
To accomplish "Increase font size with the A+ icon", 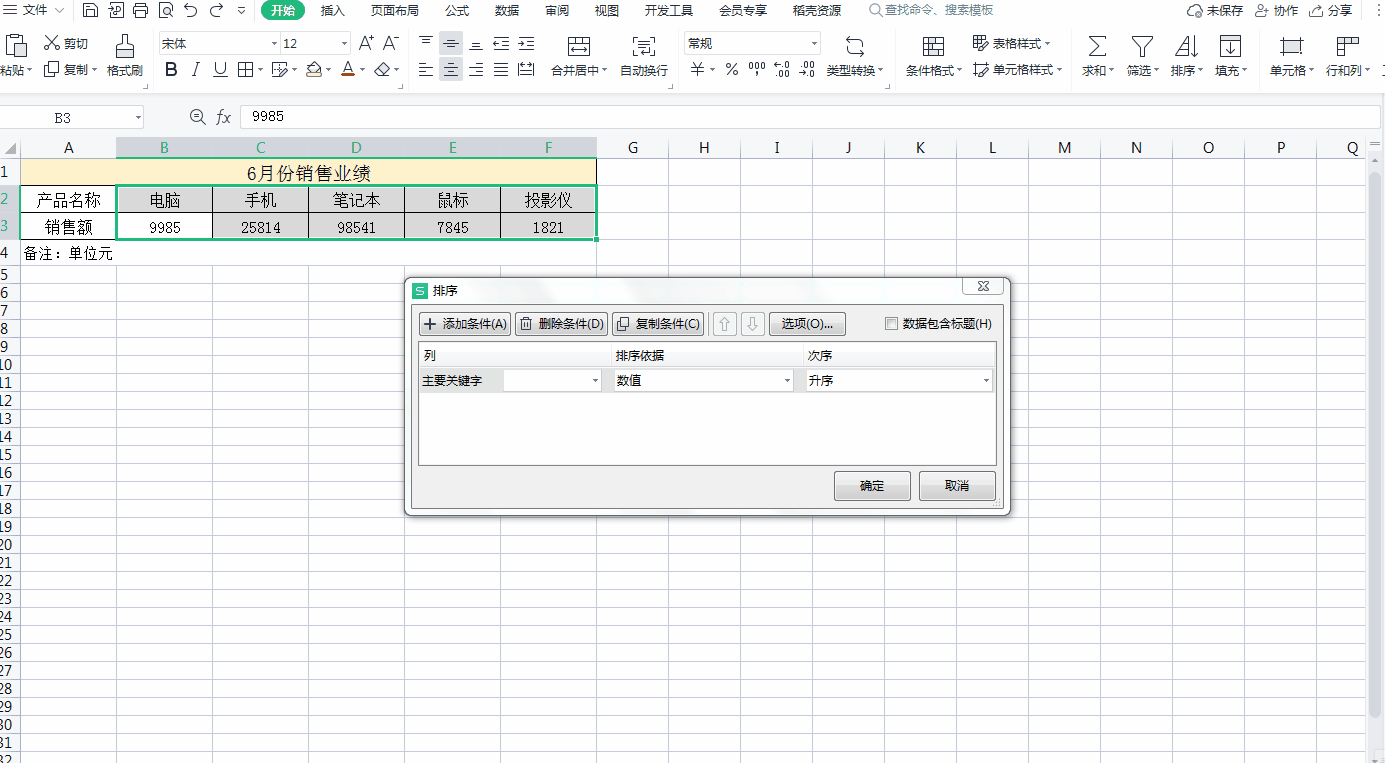I will (x=366, y=44).
